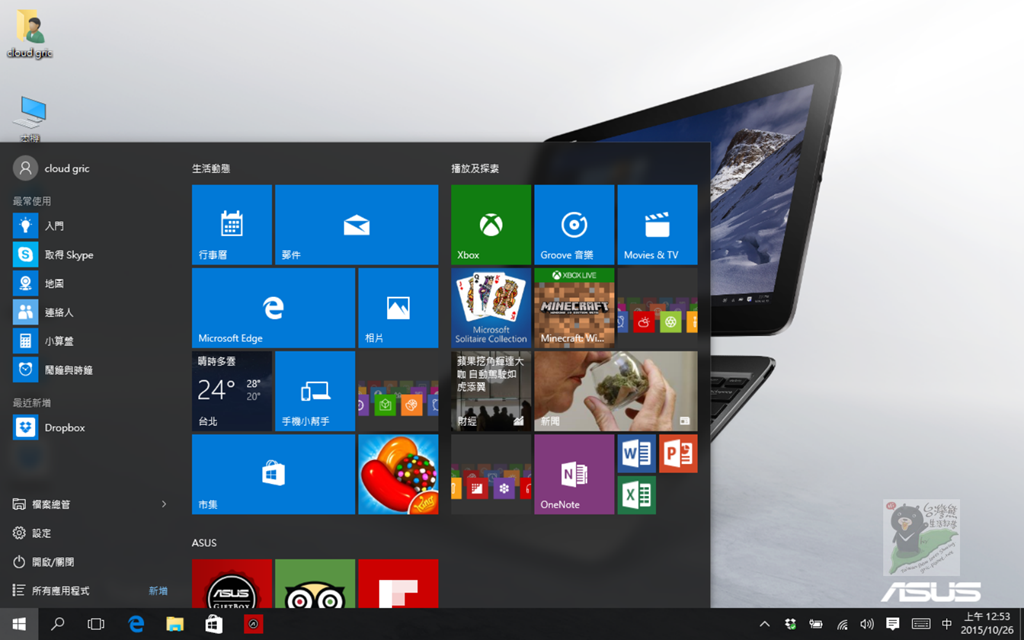Open Microsoft Solitaire Collection tile
The width and height of the screenshot is (1024, 640).
tap(491, 308)
